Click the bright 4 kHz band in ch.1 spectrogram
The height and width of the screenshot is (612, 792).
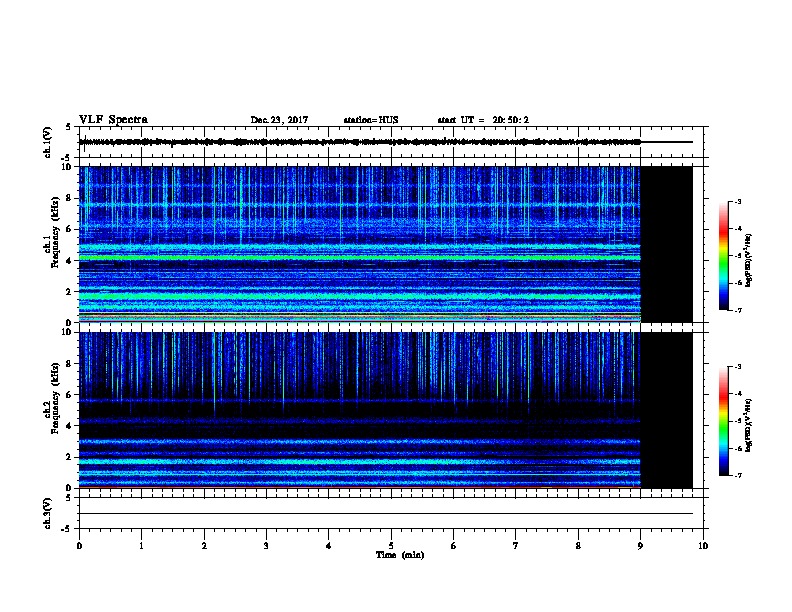click(x=360, y=258)
